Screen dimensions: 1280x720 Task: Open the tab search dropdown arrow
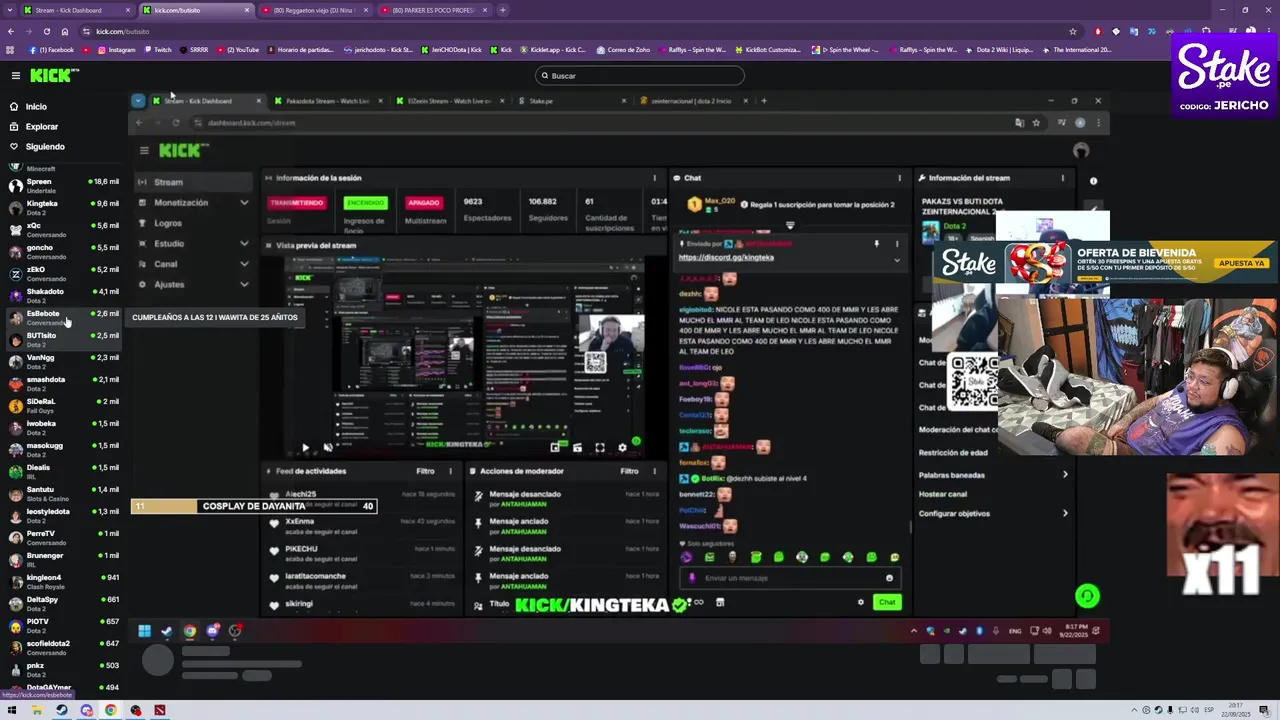[8, 10]
